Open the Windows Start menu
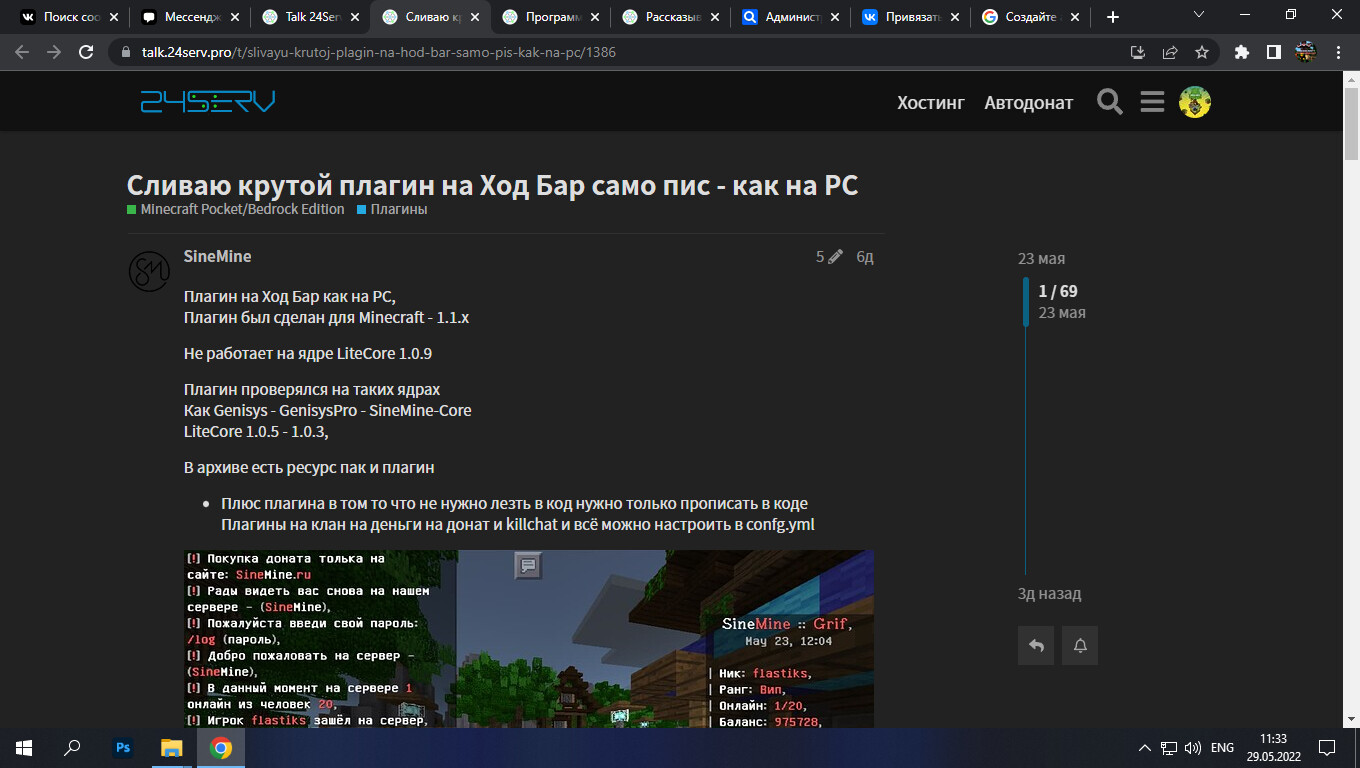Image resolution: width=1360 pixels, height=768 pixels. point(24,747)
